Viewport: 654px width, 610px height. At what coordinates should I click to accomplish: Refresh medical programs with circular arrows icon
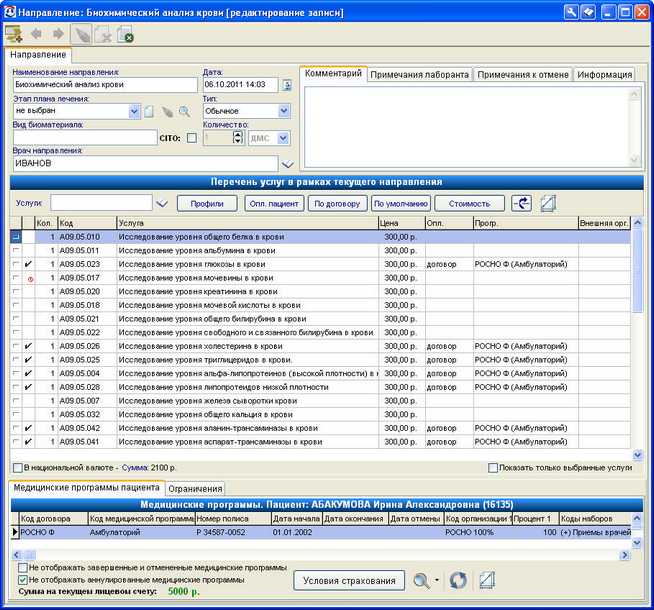click(x=458, y=580)
